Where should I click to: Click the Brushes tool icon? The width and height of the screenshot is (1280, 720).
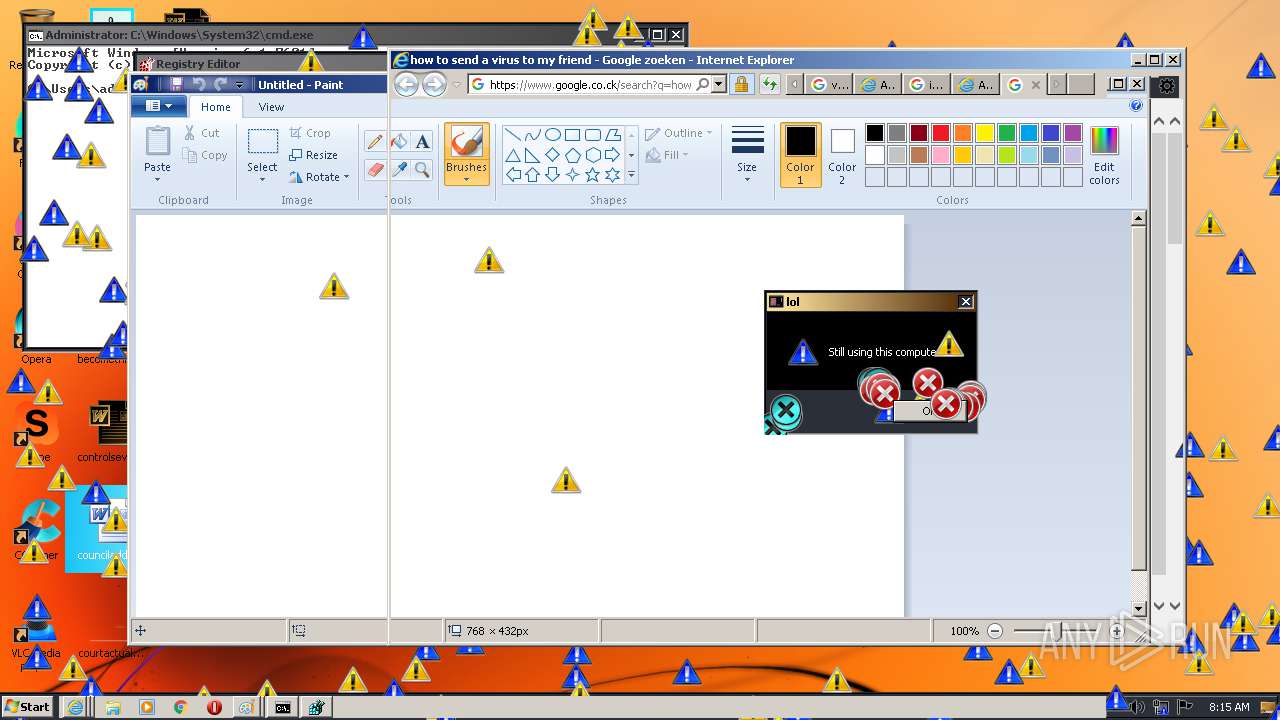click(466, 142)
